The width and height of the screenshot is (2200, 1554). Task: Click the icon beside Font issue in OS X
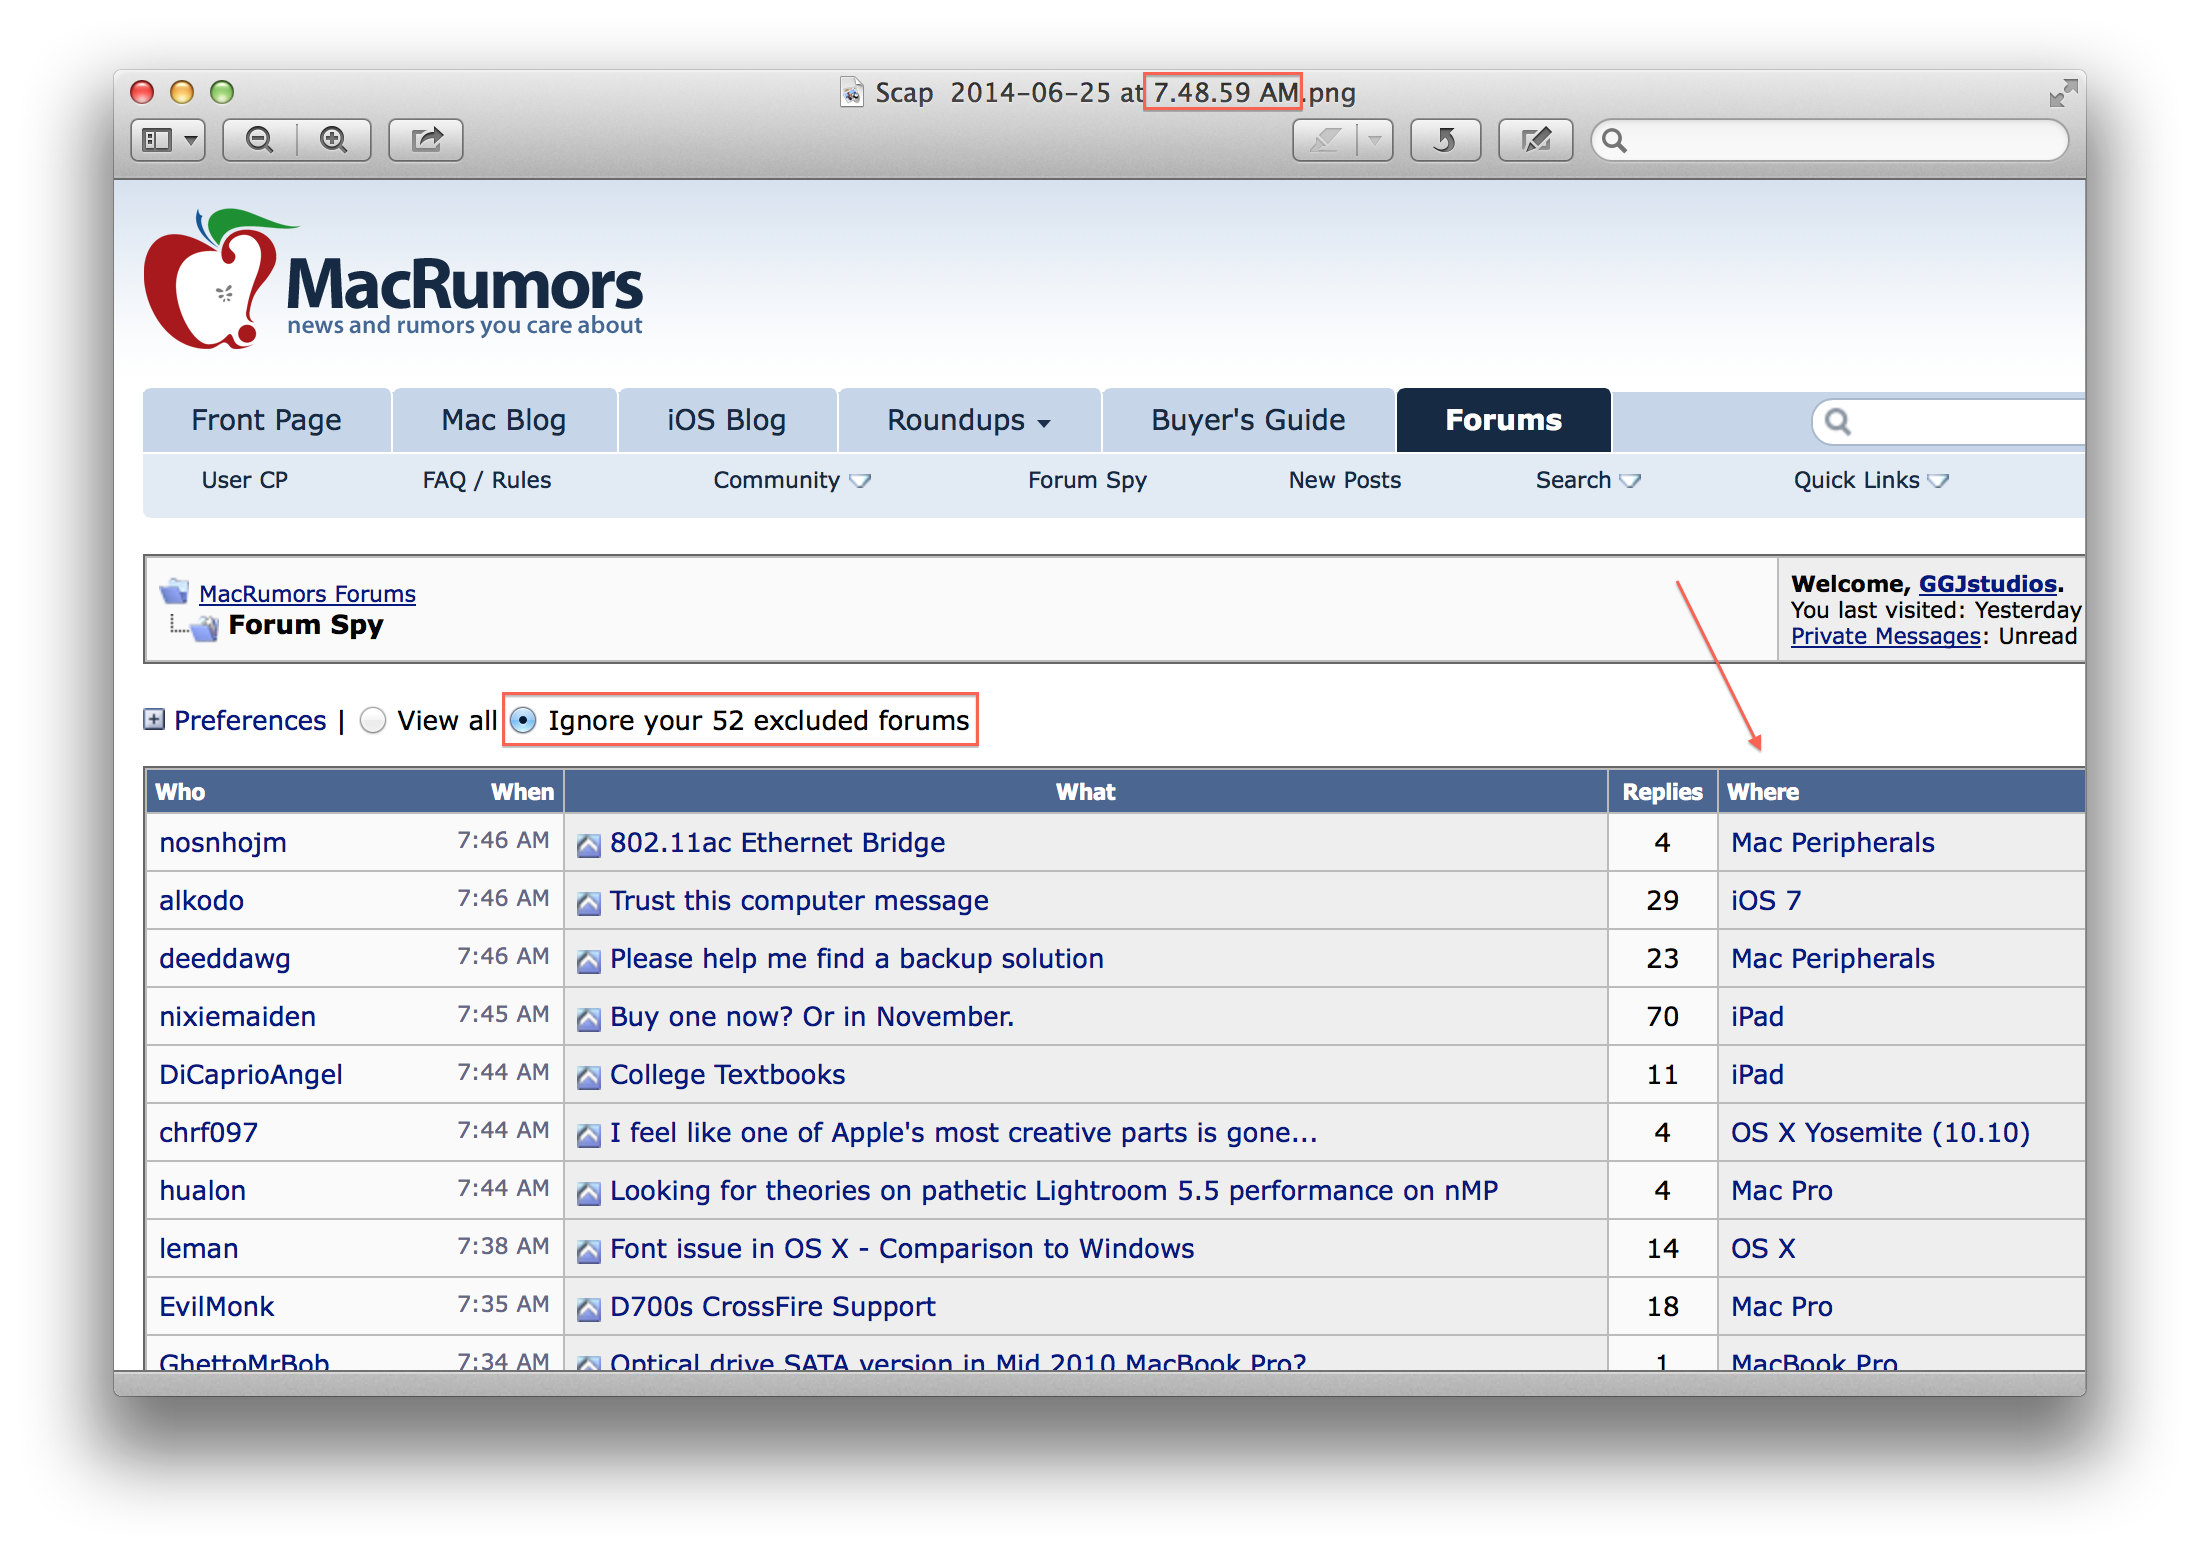point(589,1252)
